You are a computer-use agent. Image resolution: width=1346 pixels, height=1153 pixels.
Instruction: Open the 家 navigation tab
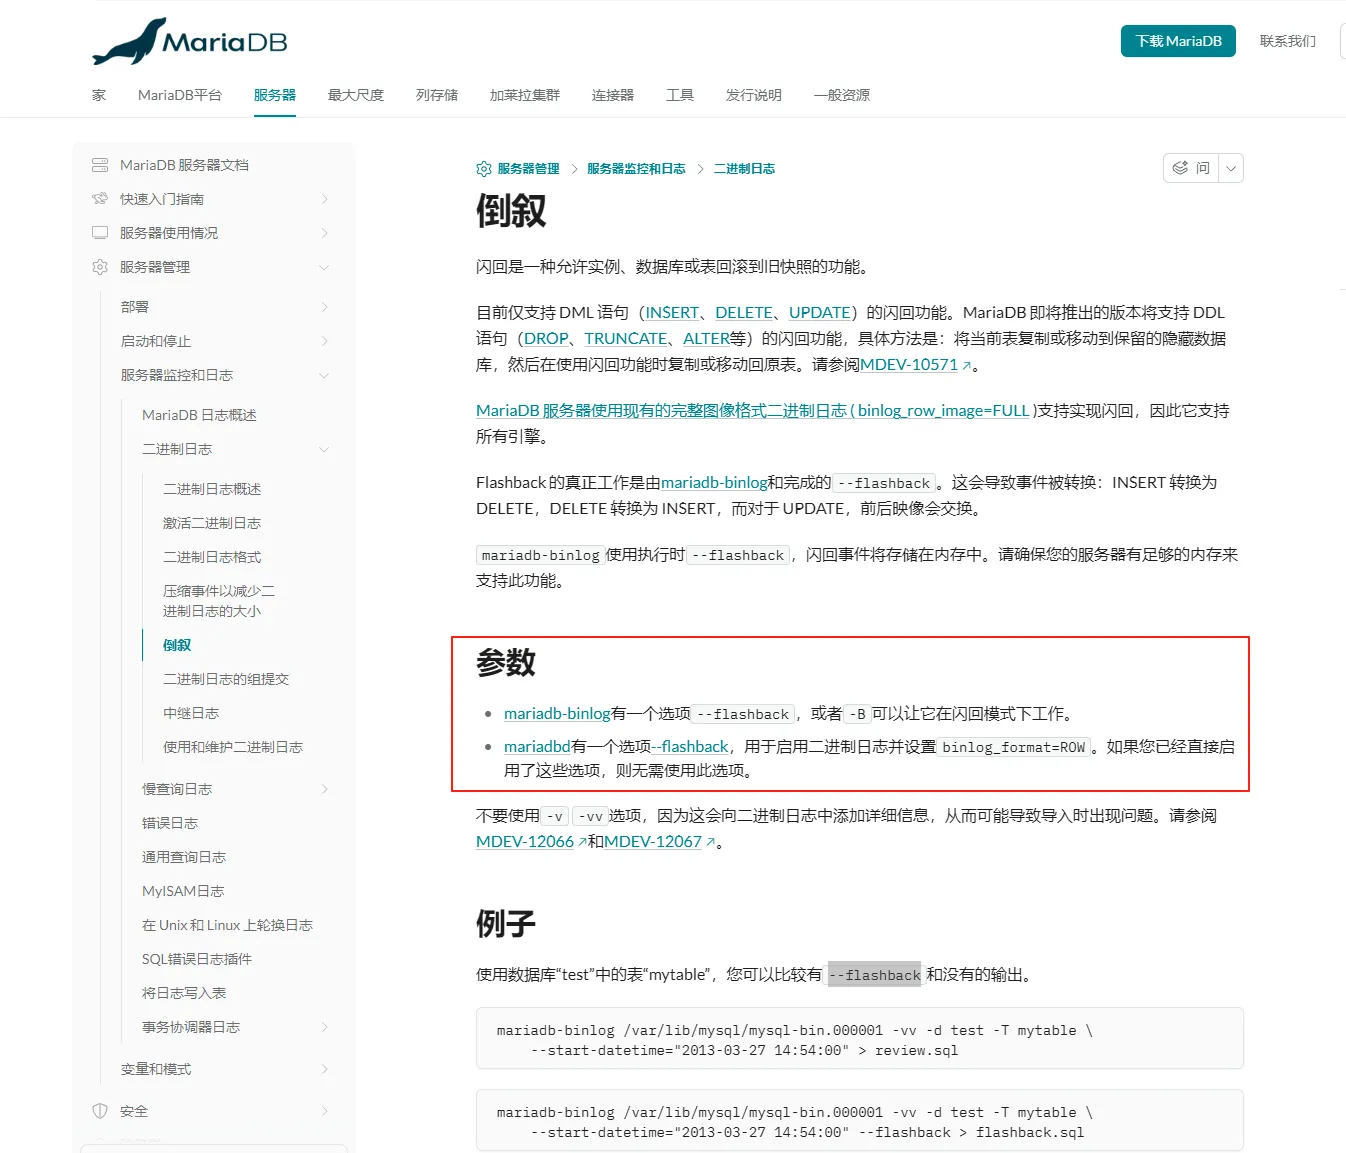click(99, 95)
